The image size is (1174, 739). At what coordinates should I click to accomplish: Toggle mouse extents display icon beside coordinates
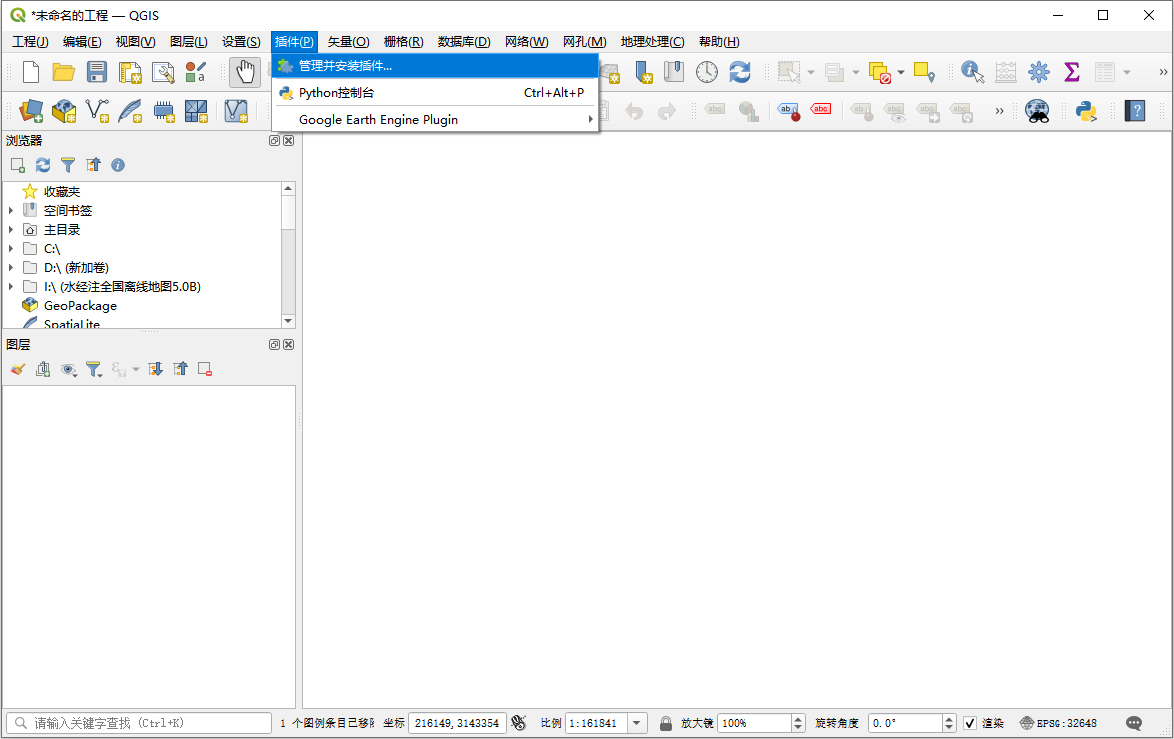point(518,723)
